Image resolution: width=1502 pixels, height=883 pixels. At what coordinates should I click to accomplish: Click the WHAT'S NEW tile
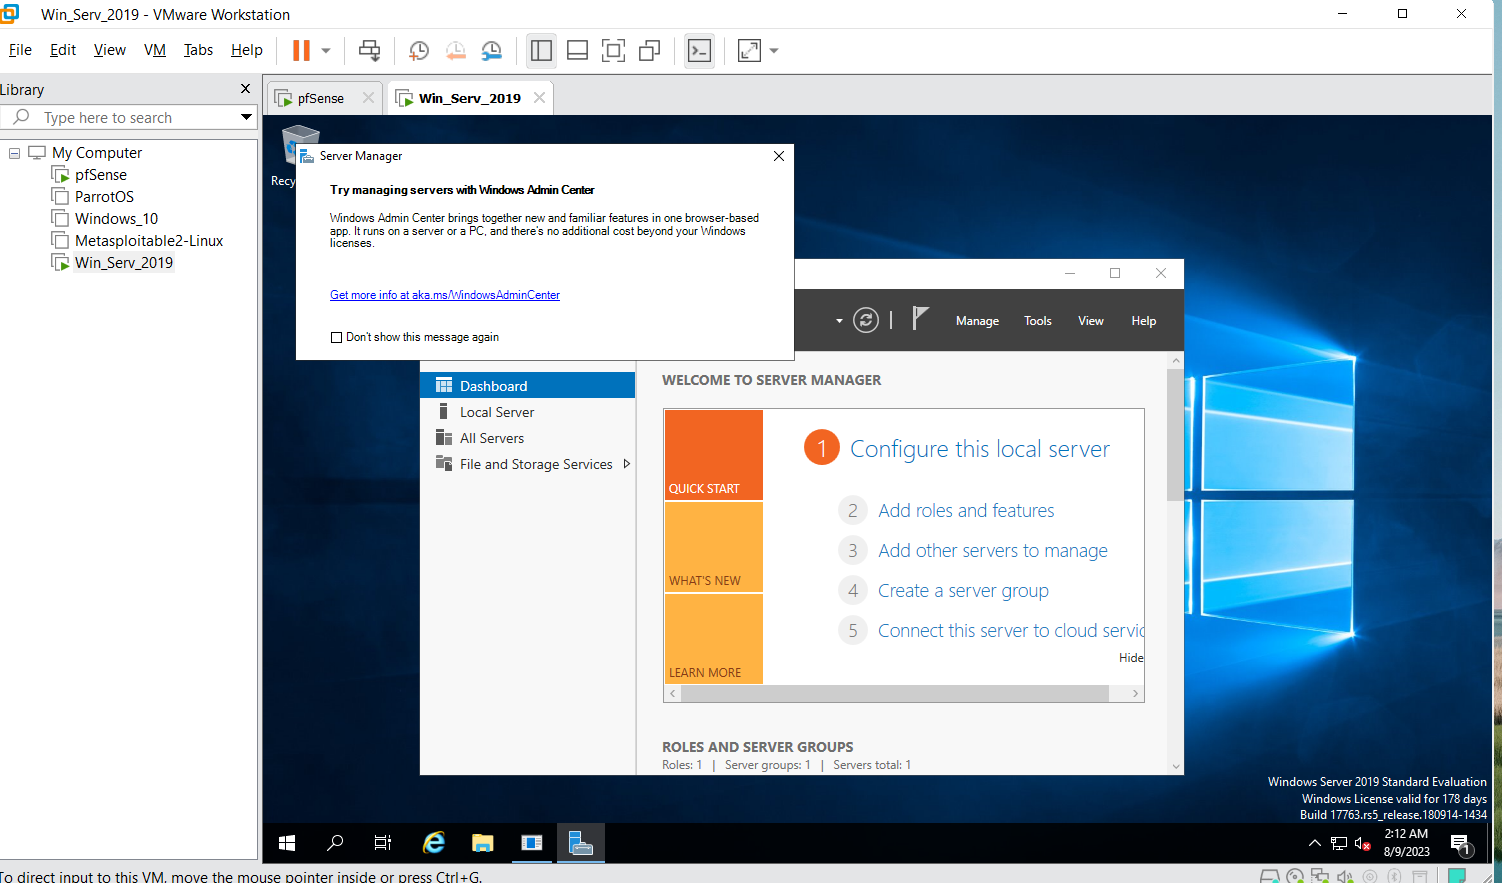click(714, 547)
